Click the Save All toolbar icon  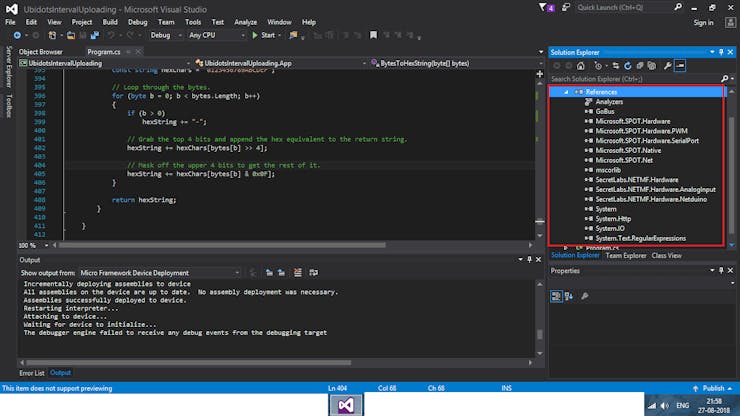tap(95, 35)
